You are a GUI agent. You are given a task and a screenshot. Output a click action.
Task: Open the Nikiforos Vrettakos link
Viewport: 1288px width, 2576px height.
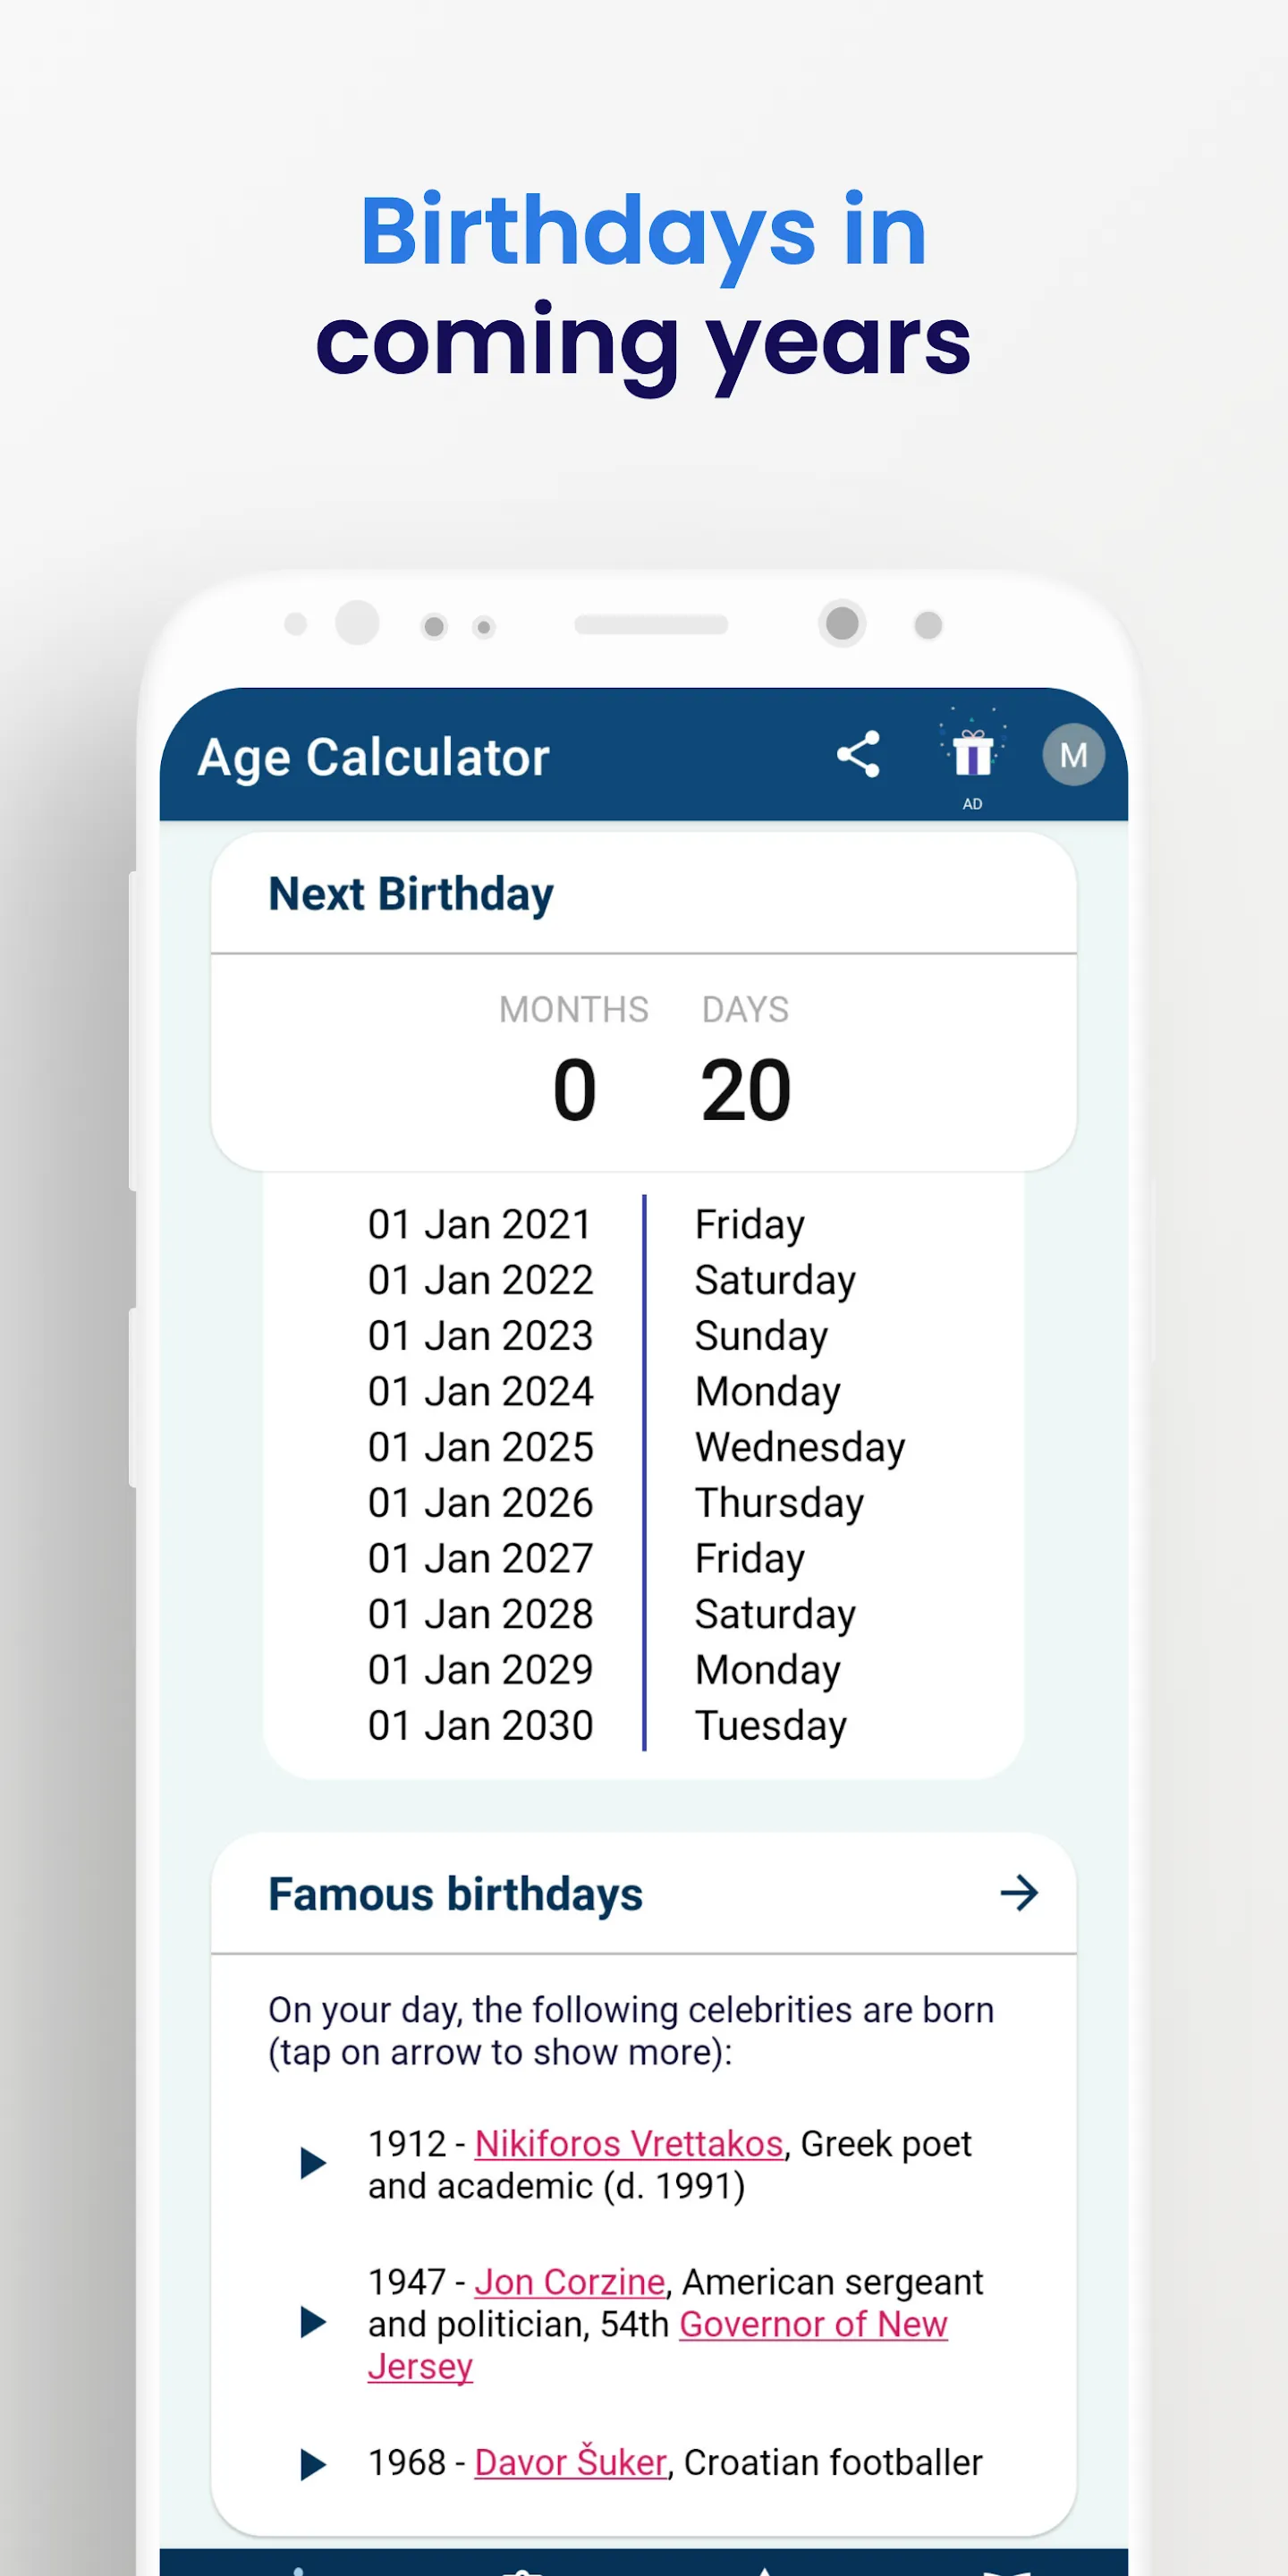628,2143
